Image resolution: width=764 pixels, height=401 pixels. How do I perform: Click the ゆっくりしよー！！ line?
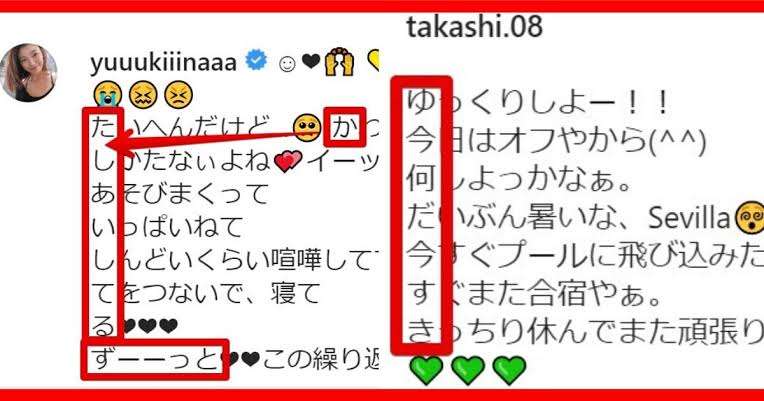tap(538, 104)
